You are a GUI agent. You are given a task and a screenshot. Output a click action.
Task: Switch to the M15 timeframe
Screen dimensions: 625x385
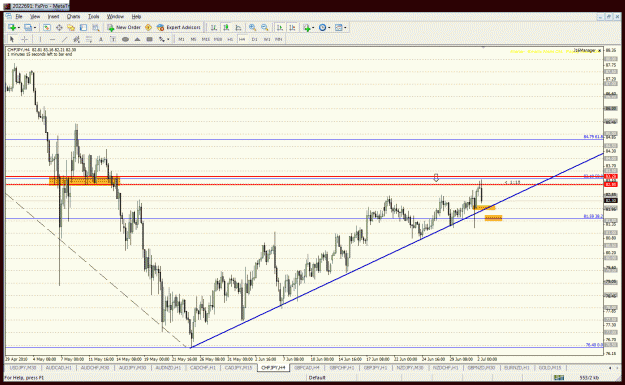(x=206, y=39)
